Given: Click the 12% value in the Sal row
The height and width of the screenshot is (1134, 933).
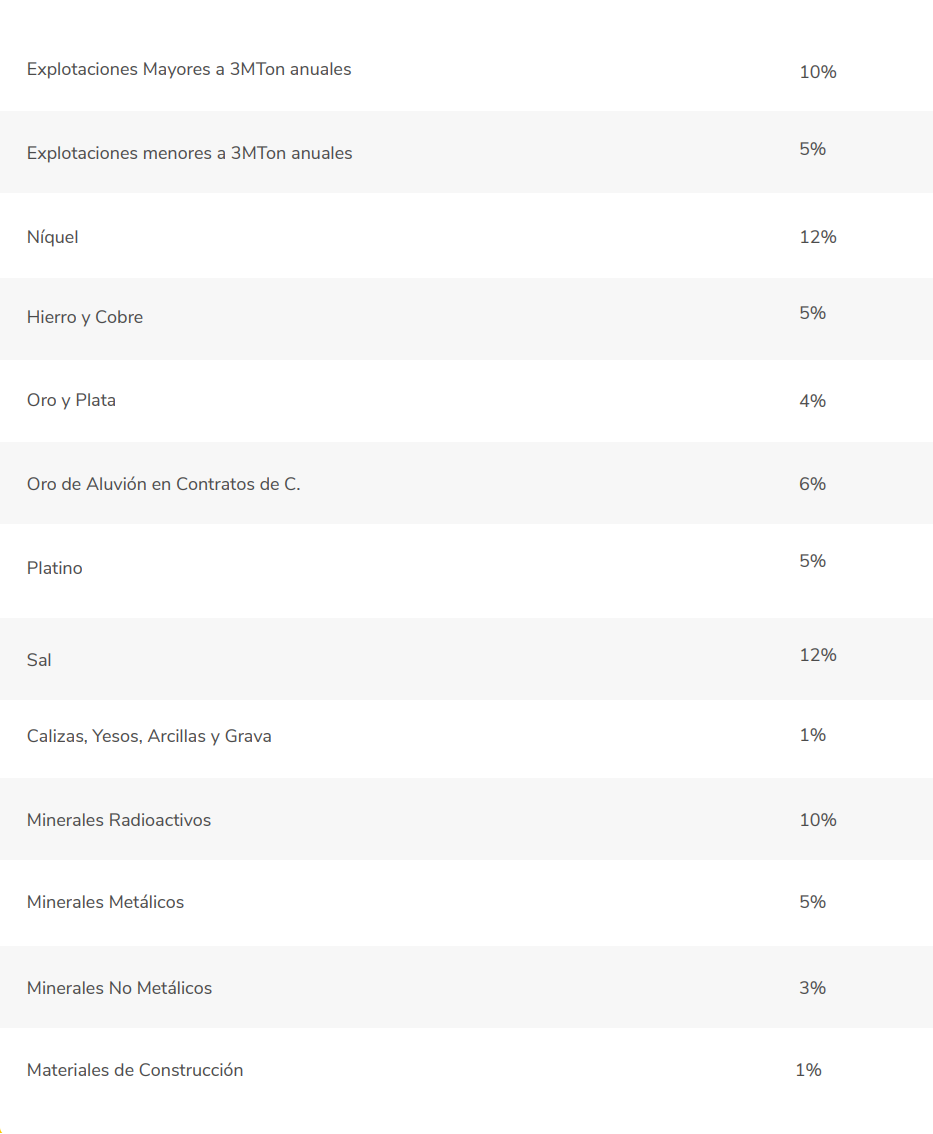Looking at the screenshot, I should tap(818, 655).
